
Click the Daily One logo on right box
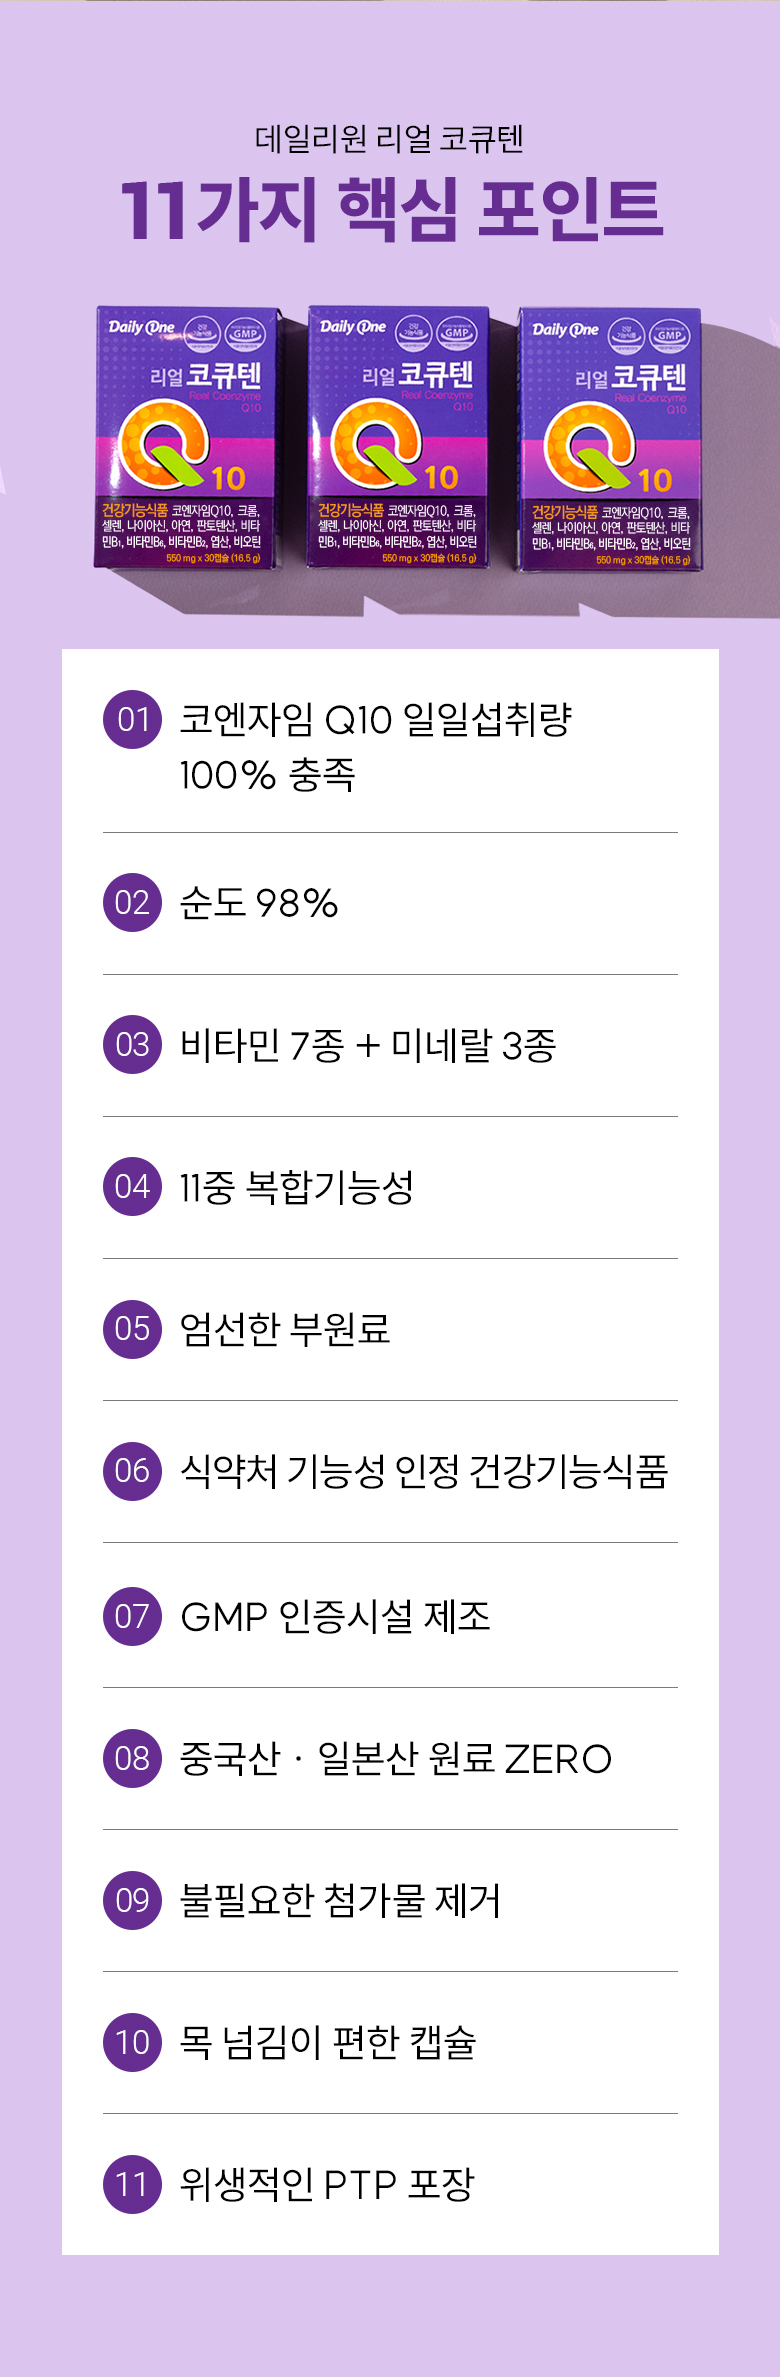(x=565, y=329)
